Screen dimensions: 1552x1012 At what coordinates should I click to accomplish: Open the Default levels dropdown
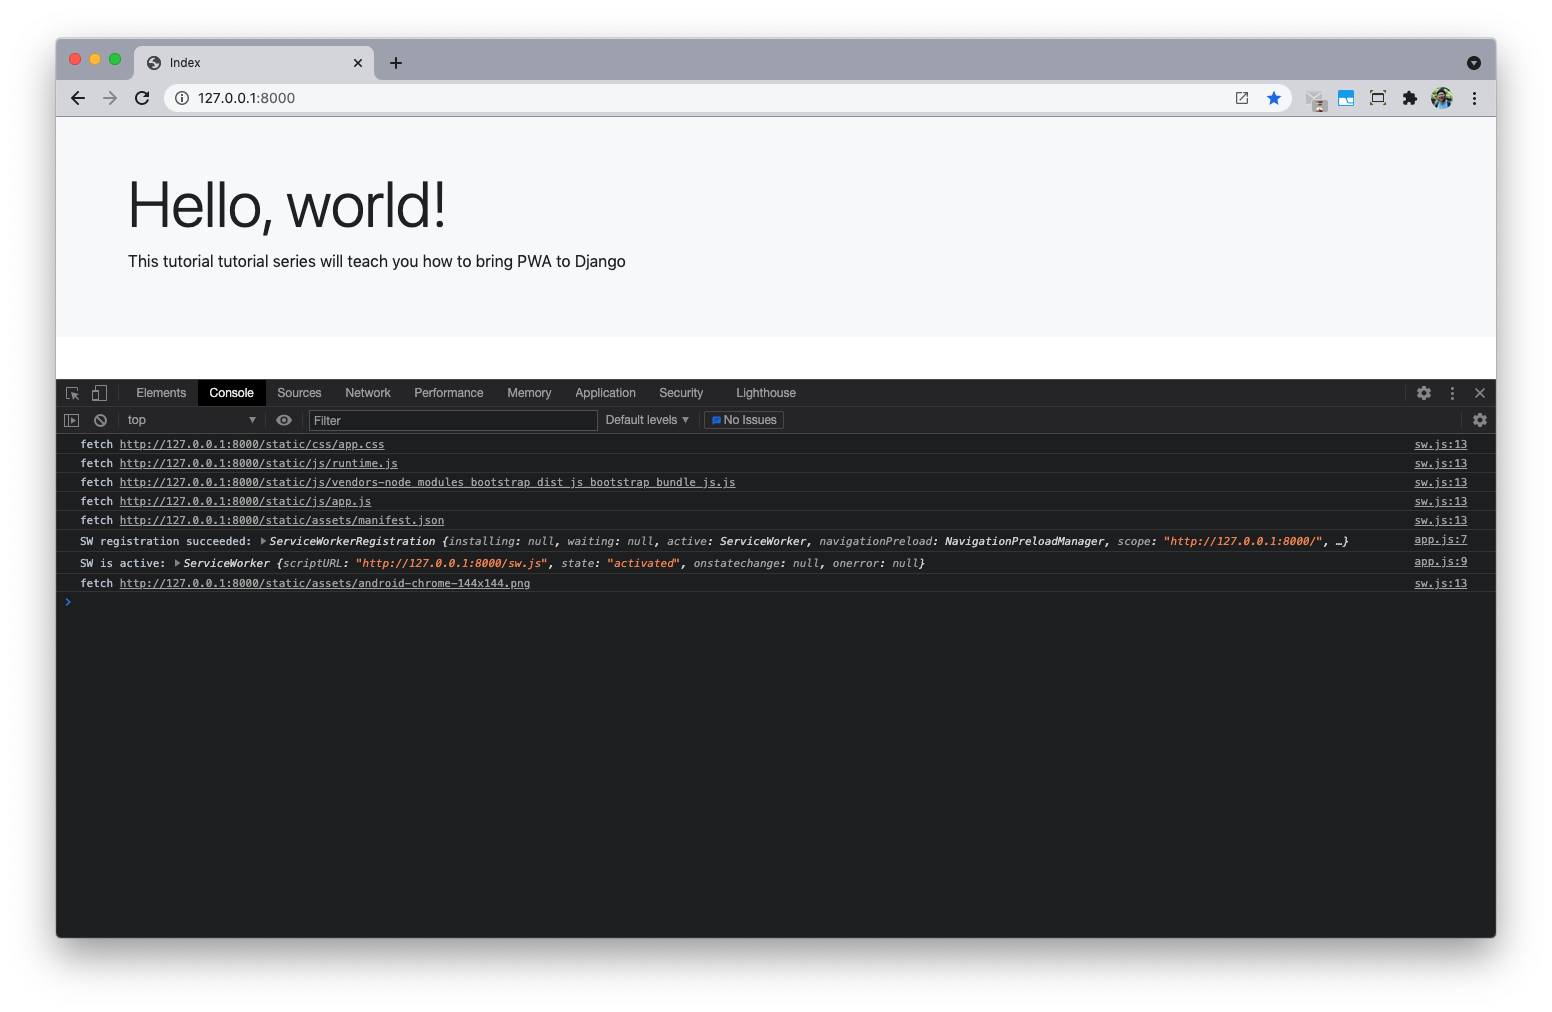click(x=647, y=420)
